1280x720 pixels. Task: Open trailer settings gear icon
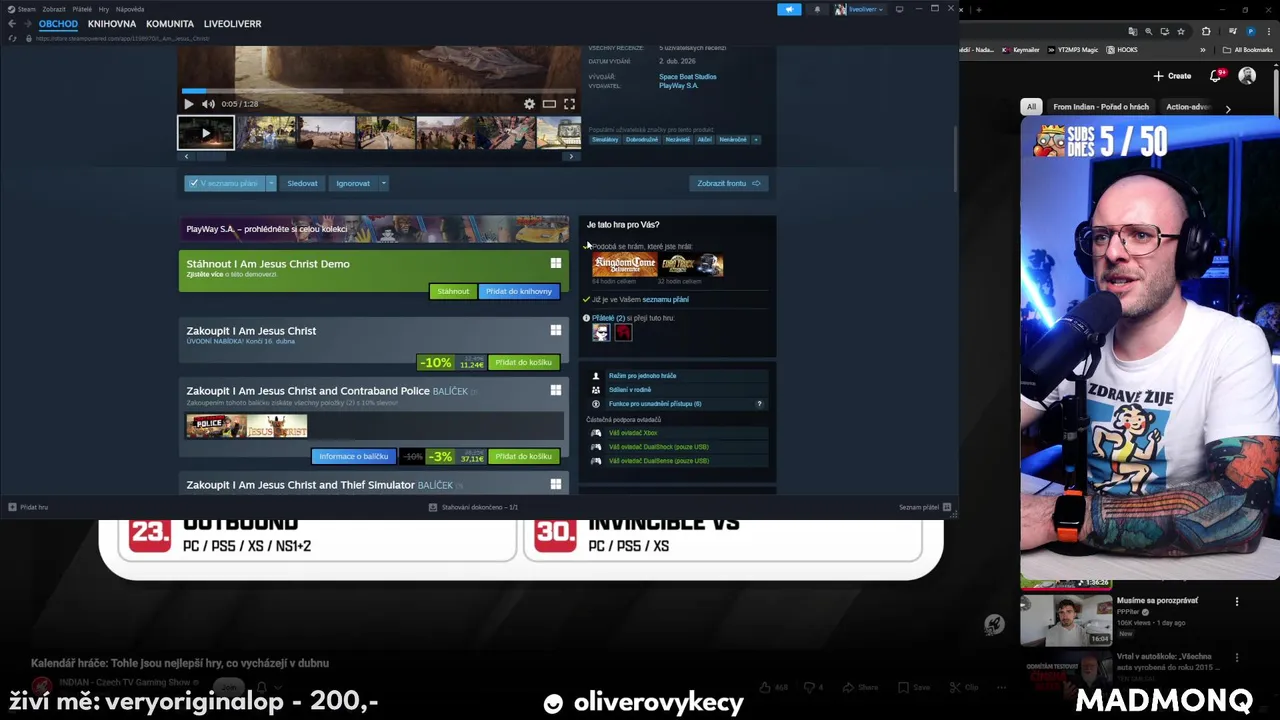[x=529, y=104]
